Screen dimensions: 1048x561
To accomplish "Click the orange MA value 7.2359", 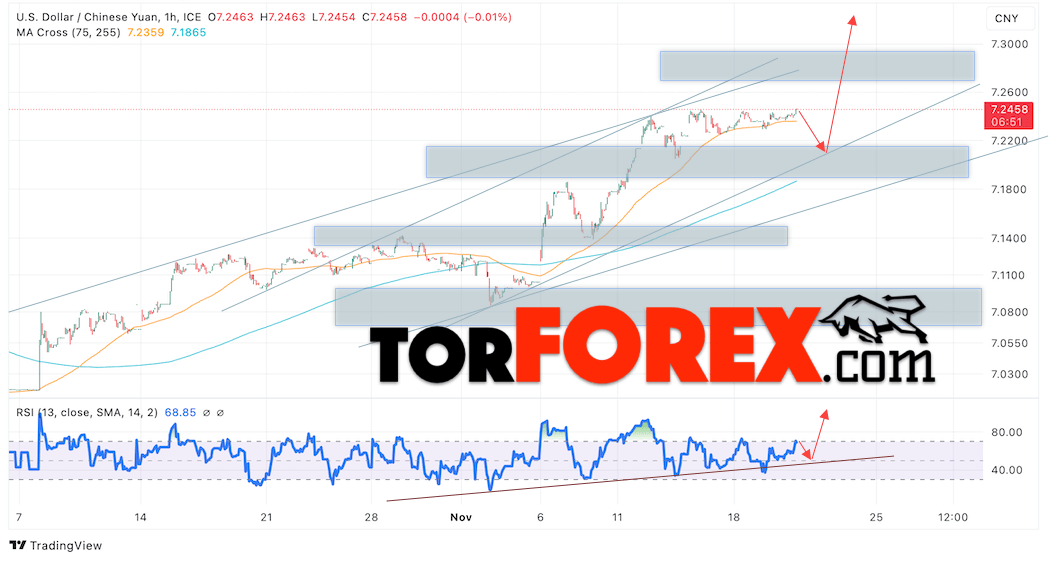I will tap(146, 32).
